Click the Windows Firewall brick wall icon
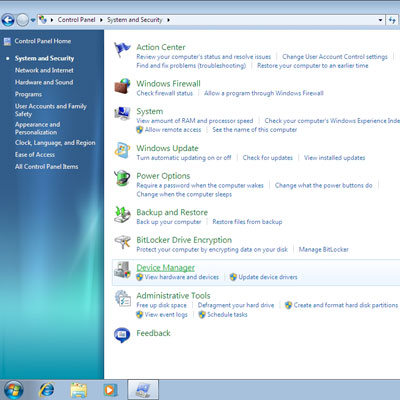 coord(122,86)
